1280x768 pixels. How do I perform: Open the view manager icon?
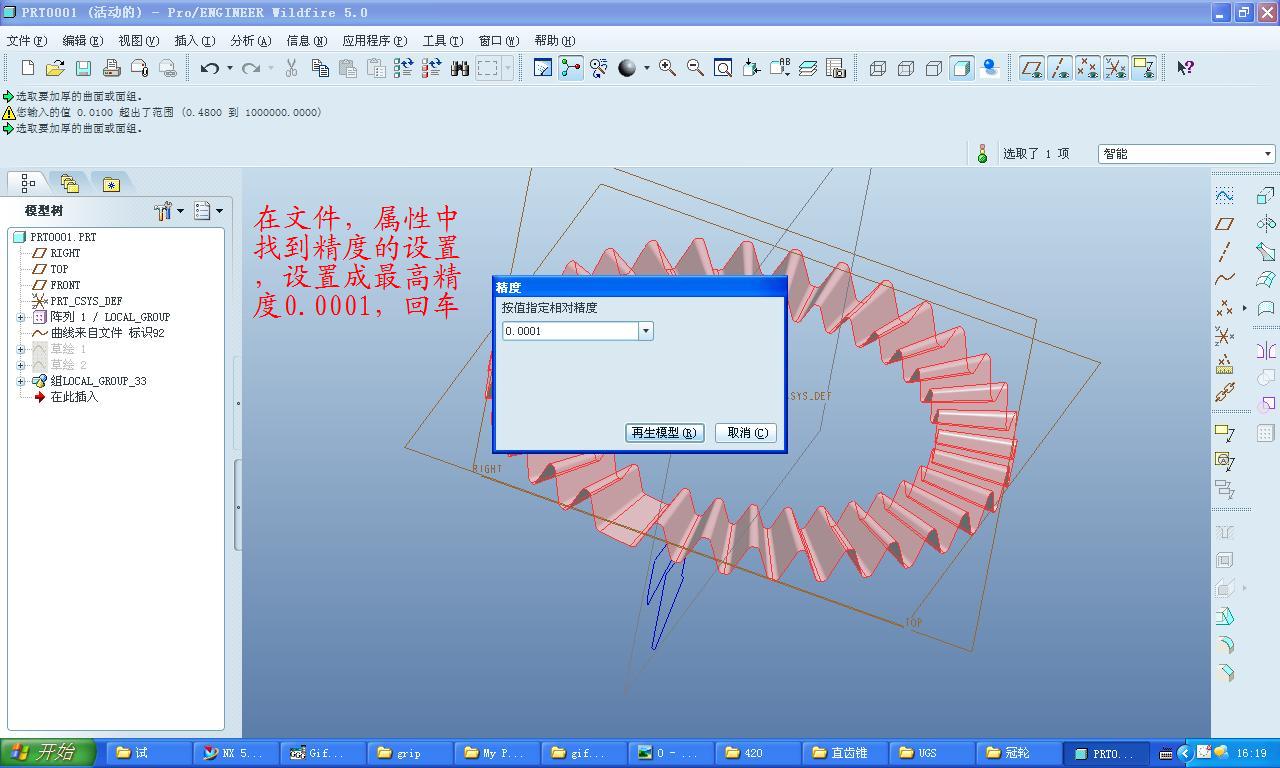pos(836,68)
